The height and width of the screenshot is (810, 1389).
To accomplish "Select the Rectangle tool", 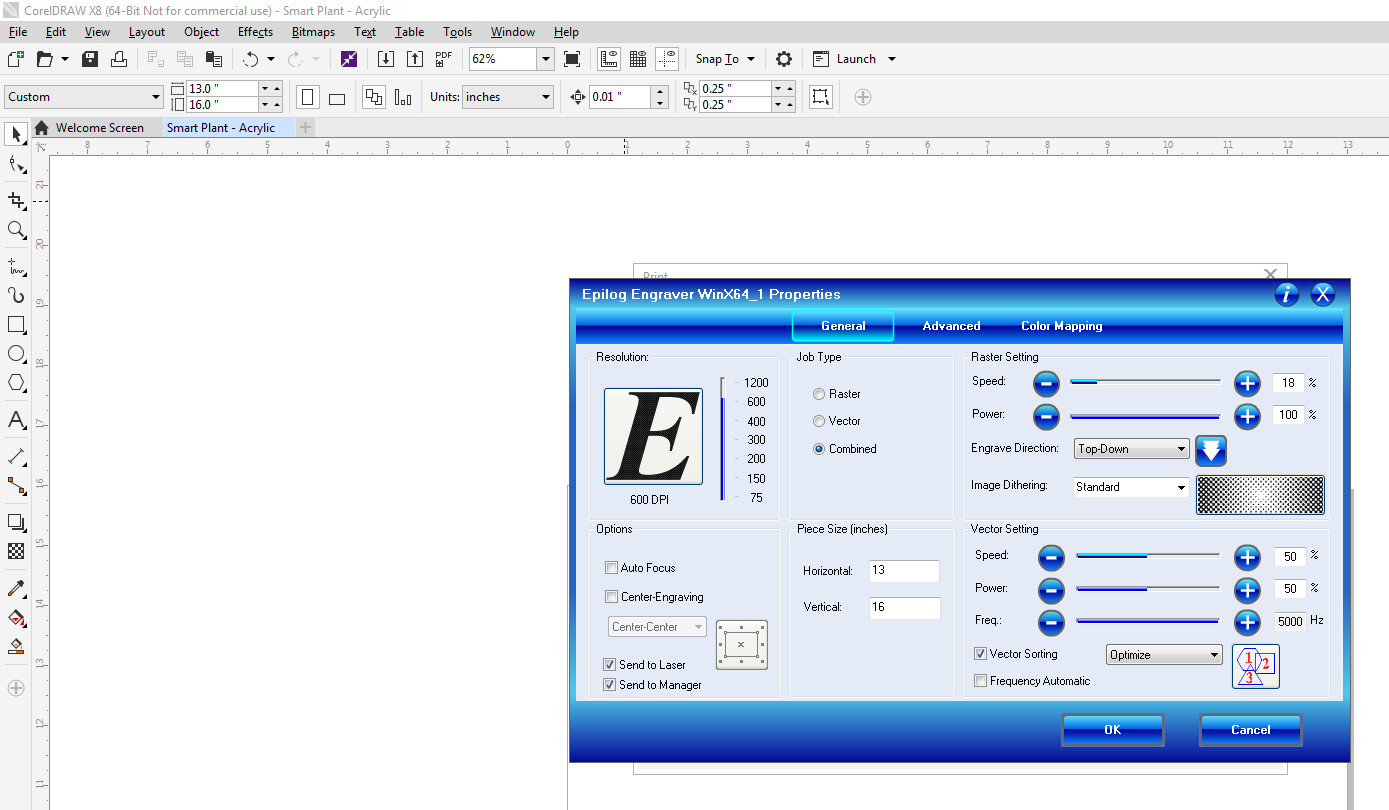I will pos(16,325).
